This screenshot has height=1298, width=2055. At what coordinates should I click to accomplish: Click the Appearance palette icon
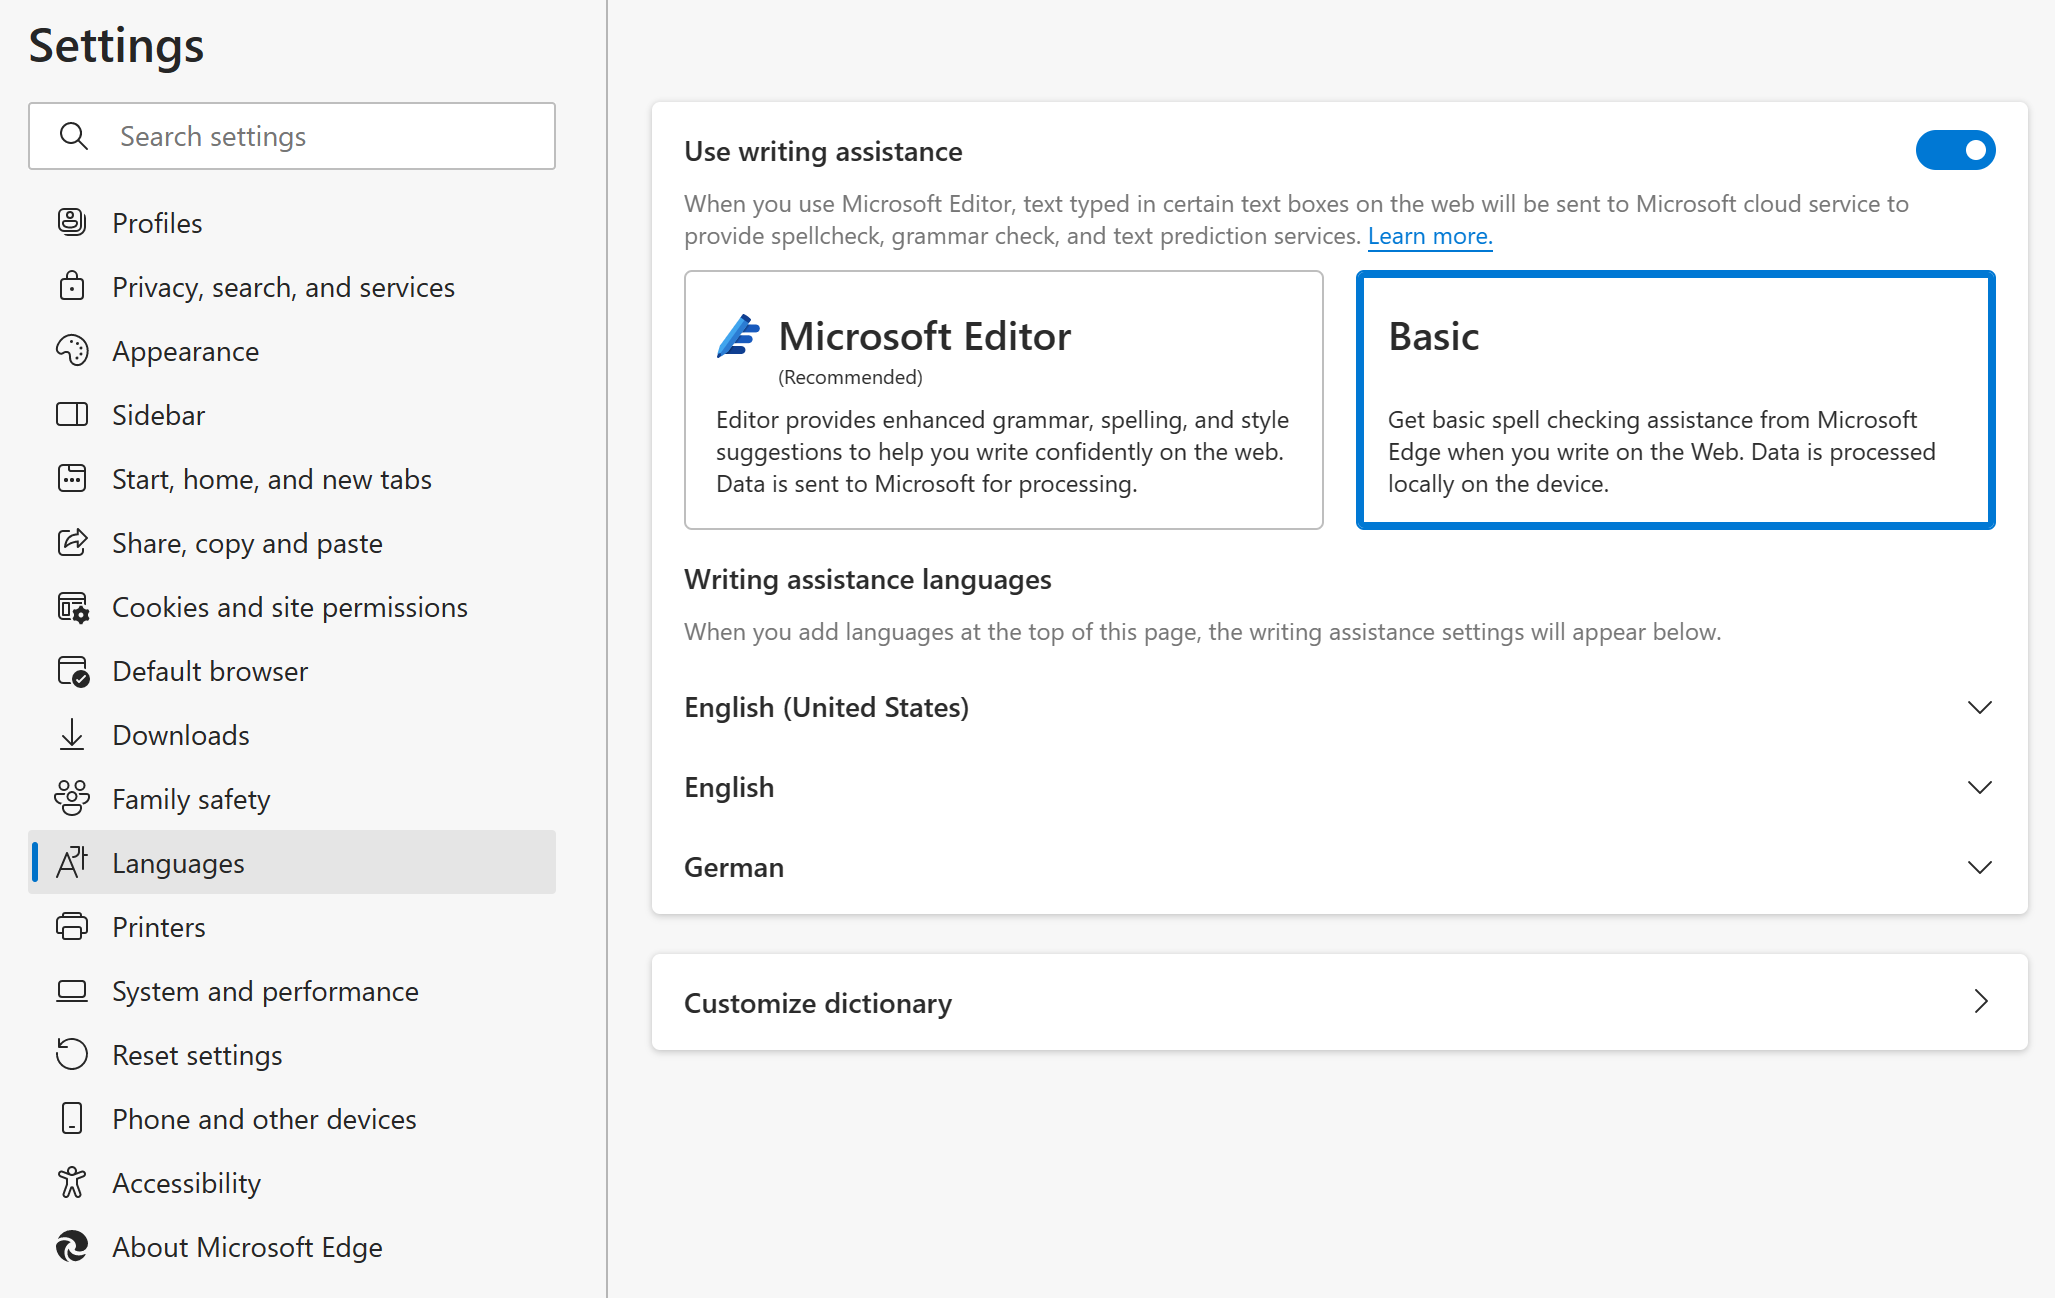click(72, 350)
